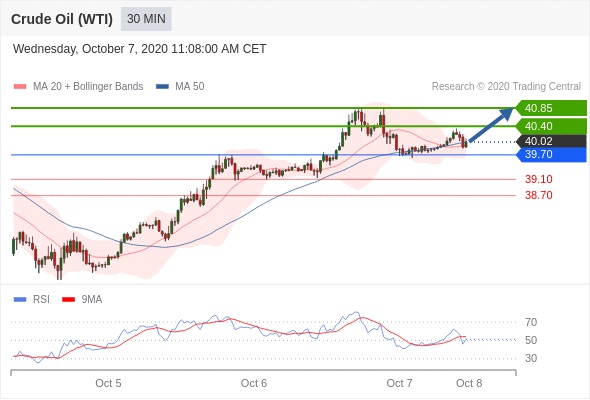Click the Research © 2020 Trading Central text

(506, 87)
